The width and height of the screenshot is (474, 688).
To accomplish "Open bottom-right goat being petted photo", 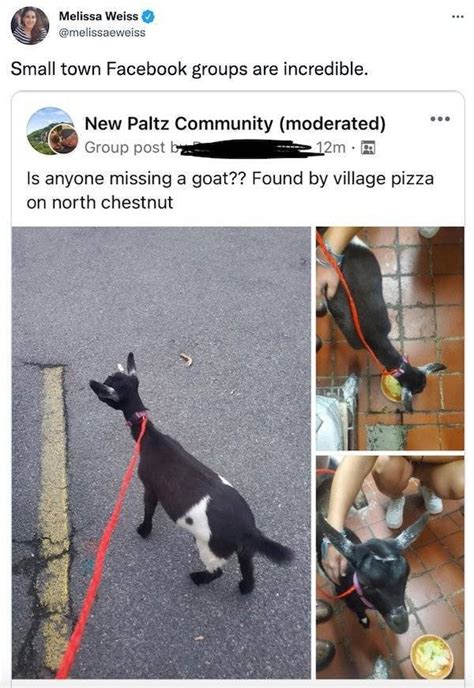I will point(390,567).
